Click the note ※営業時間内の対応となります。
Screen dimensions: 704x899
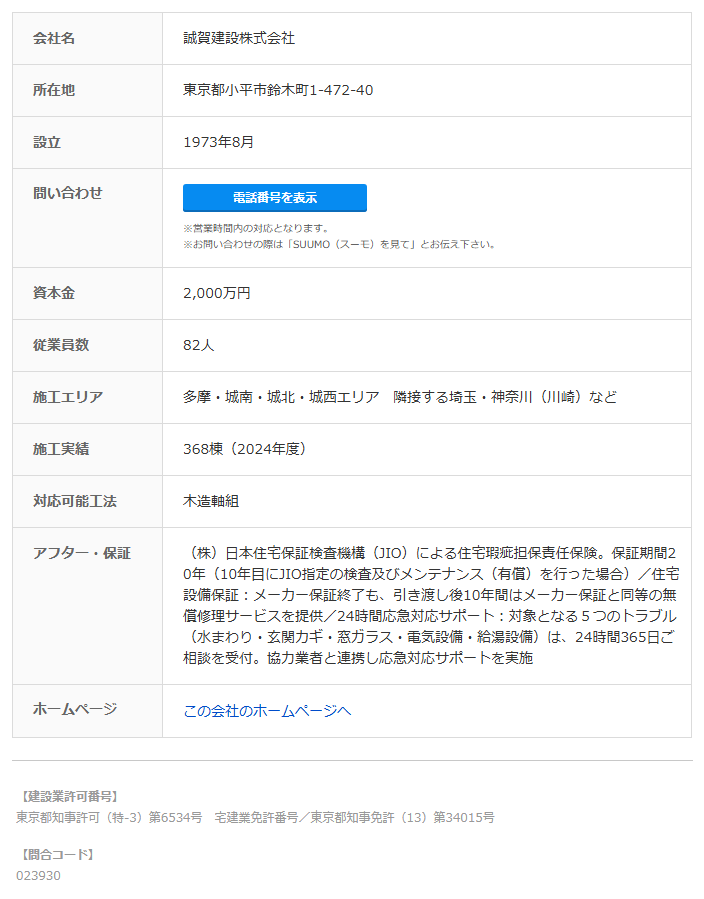(x=256, y=228)
